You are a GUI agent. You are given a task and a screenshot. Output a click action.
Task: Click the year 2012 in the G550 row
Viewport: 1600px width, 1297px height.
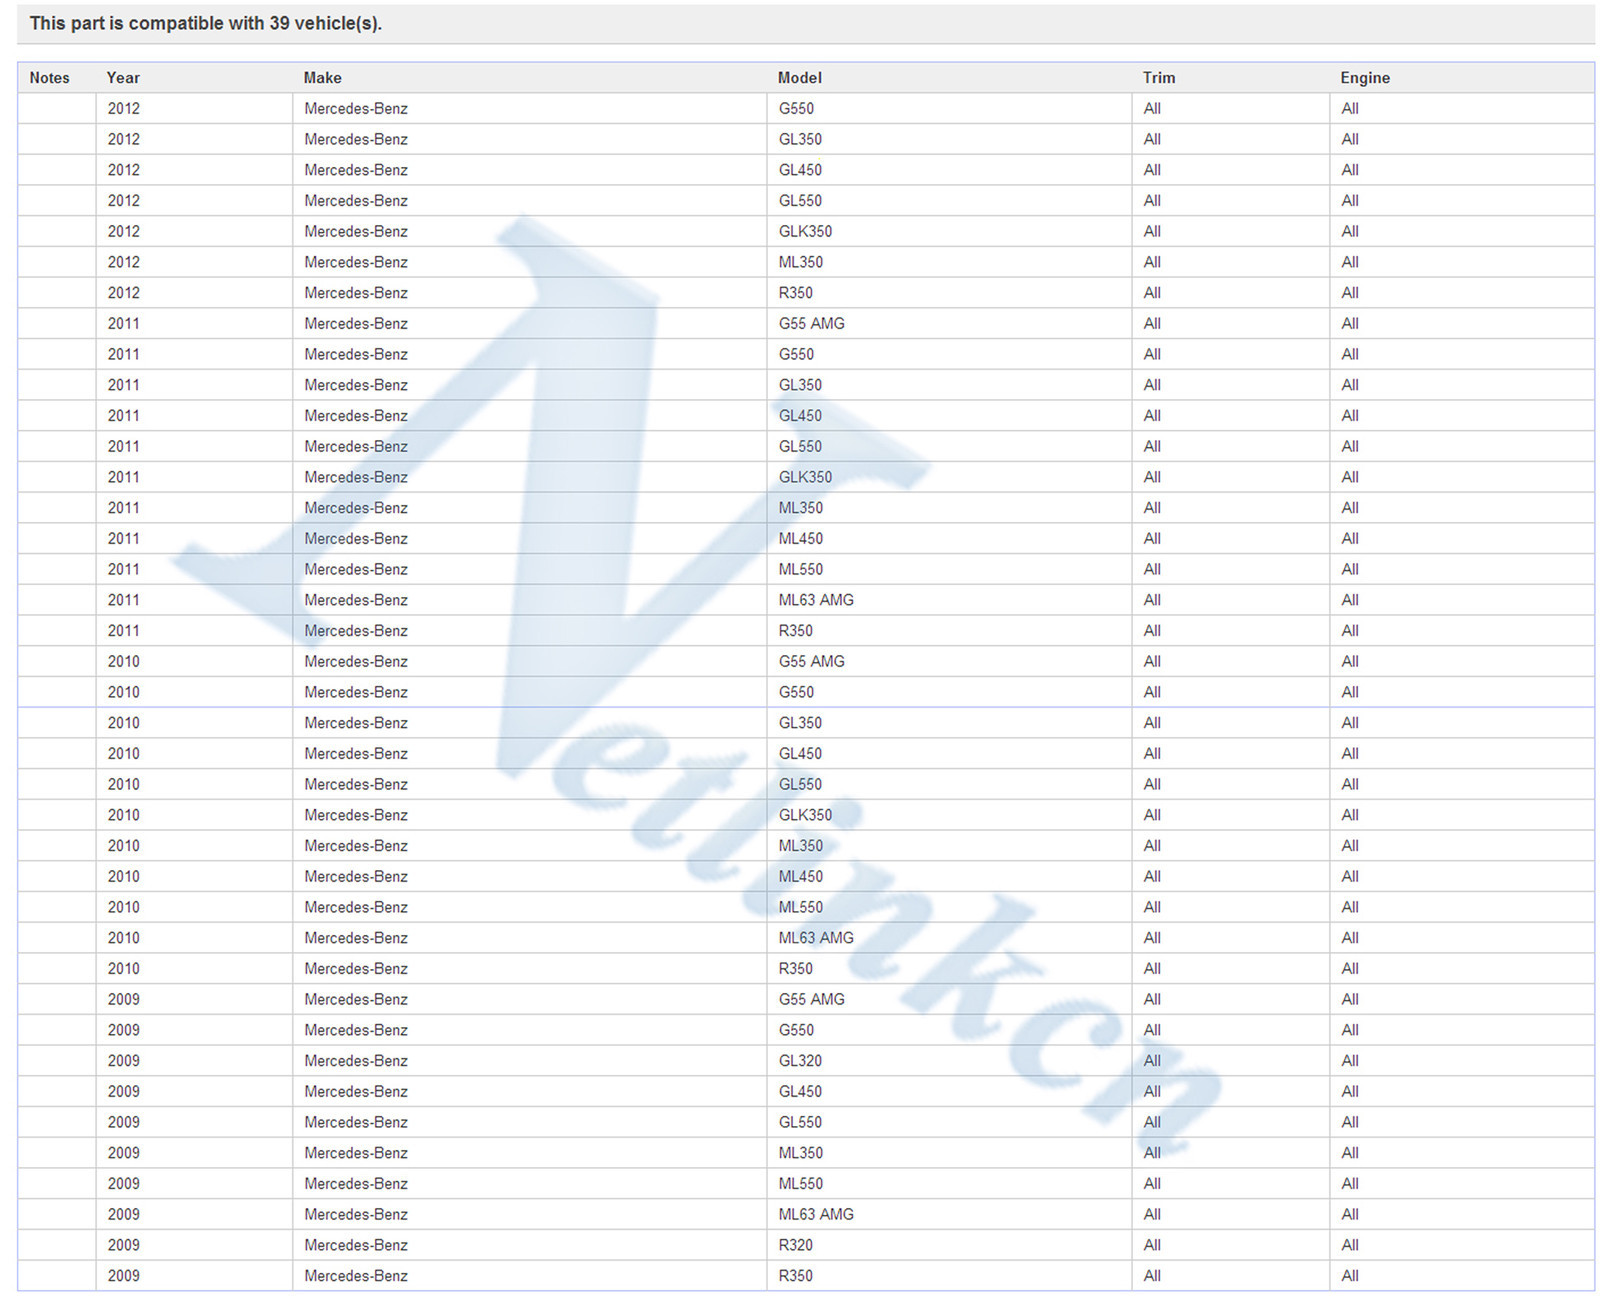coord(123,109)
